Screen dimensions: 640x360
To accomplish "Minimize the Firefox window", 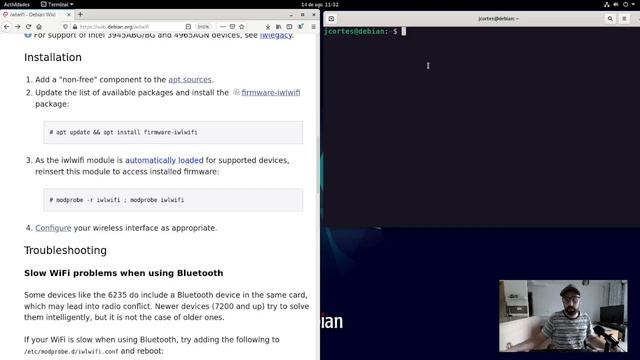I will [291, 14].
